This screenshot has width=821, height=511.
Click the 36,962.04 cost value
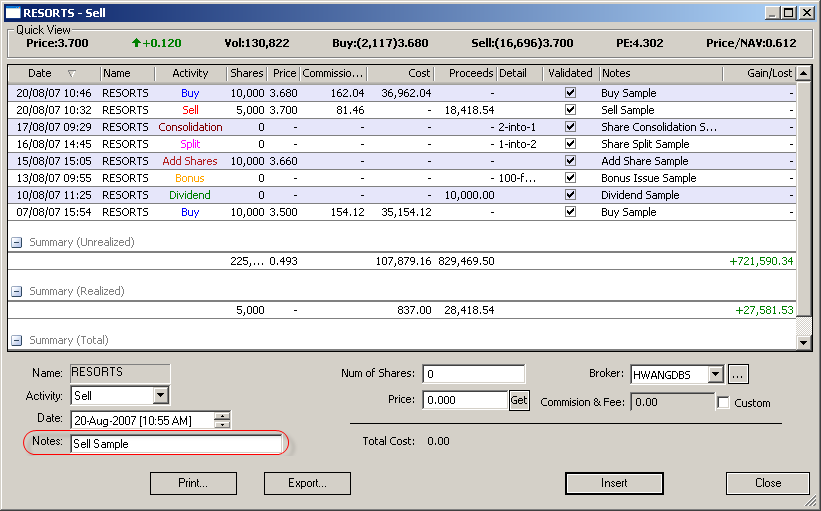tap(406, 93)
